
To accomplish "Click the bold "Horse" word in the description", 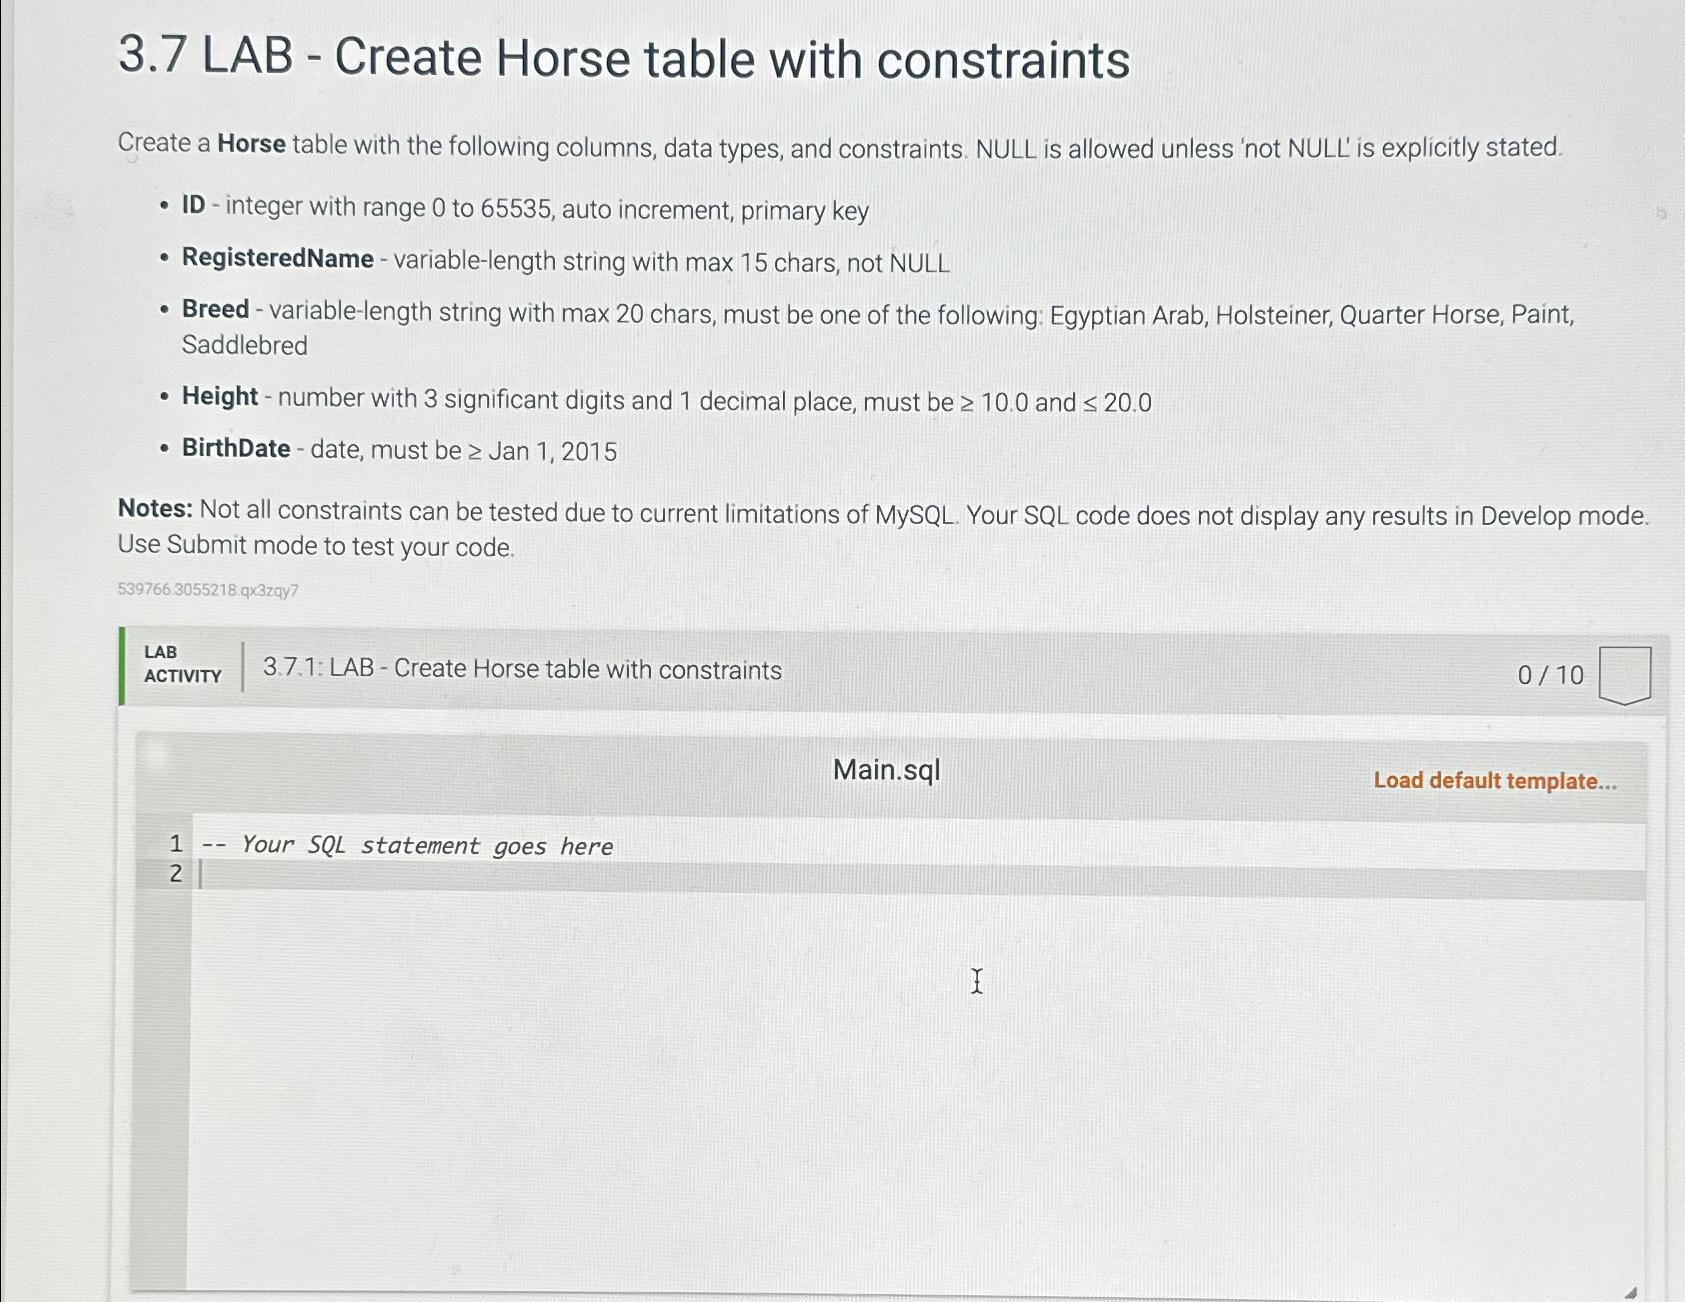I will 255,144.
